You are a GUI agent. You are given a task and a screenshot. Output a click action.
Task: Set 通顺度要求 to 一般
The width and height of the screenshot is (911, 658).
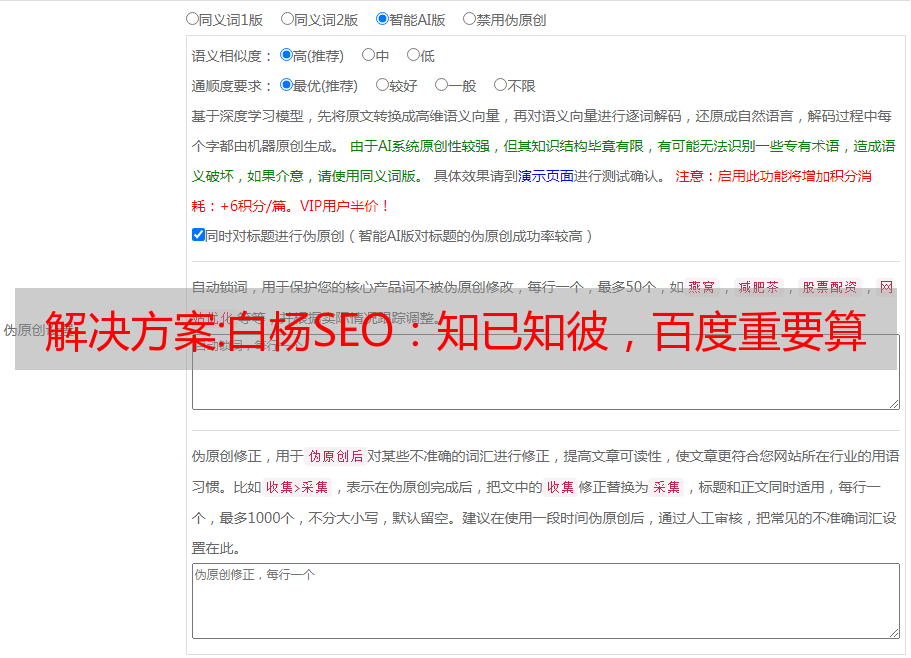pyautogui.click(x=442, y=85)
